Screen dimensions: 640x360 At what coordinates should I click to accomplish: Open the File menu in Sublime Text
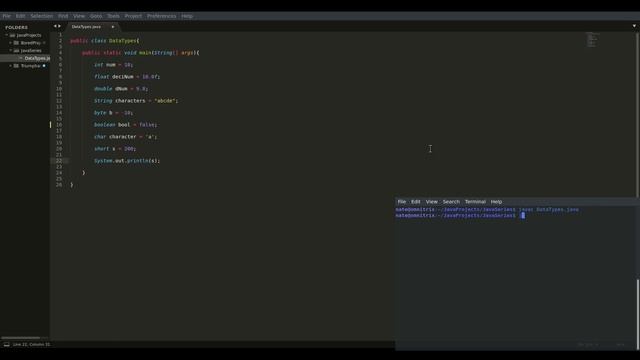pyautogui.click(x=7, y=16)
